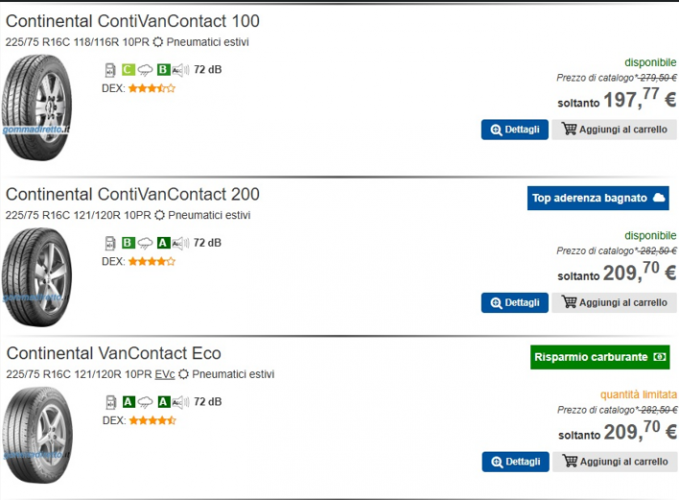
Task: Click the green C fuel rating badge
Action: point(128,70)
